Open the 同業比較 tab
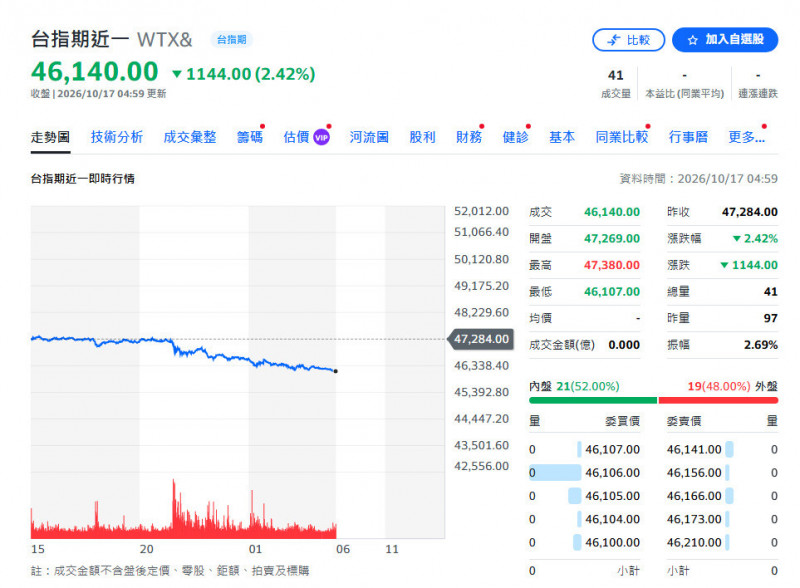 pos(621,137)
